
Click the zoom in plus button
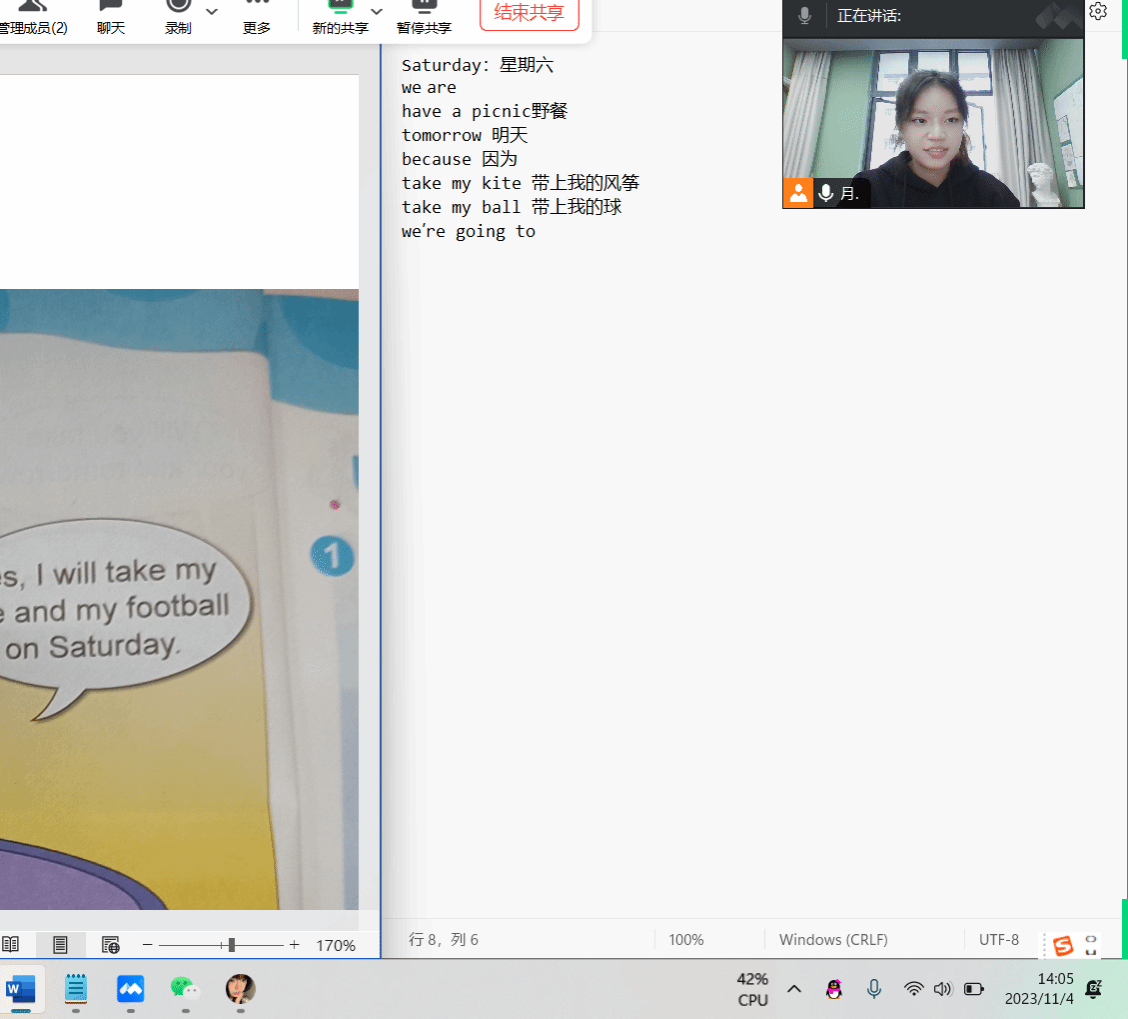pyautogui.click(x=294, y=945)
